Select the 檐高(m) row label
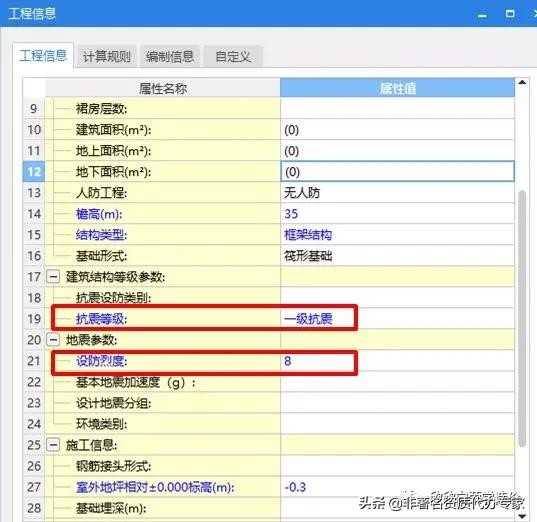 [99, 214]
